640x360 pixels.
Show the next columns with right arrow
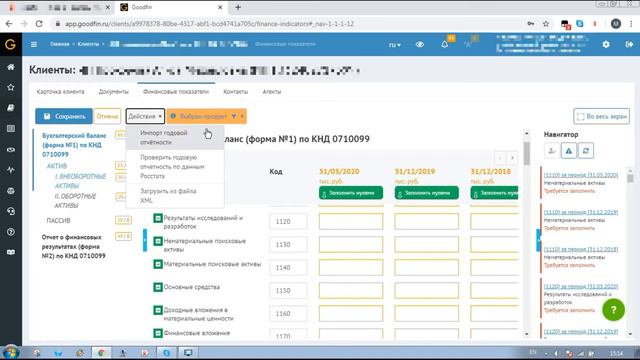pyautogui.click(x=512, y=158)
